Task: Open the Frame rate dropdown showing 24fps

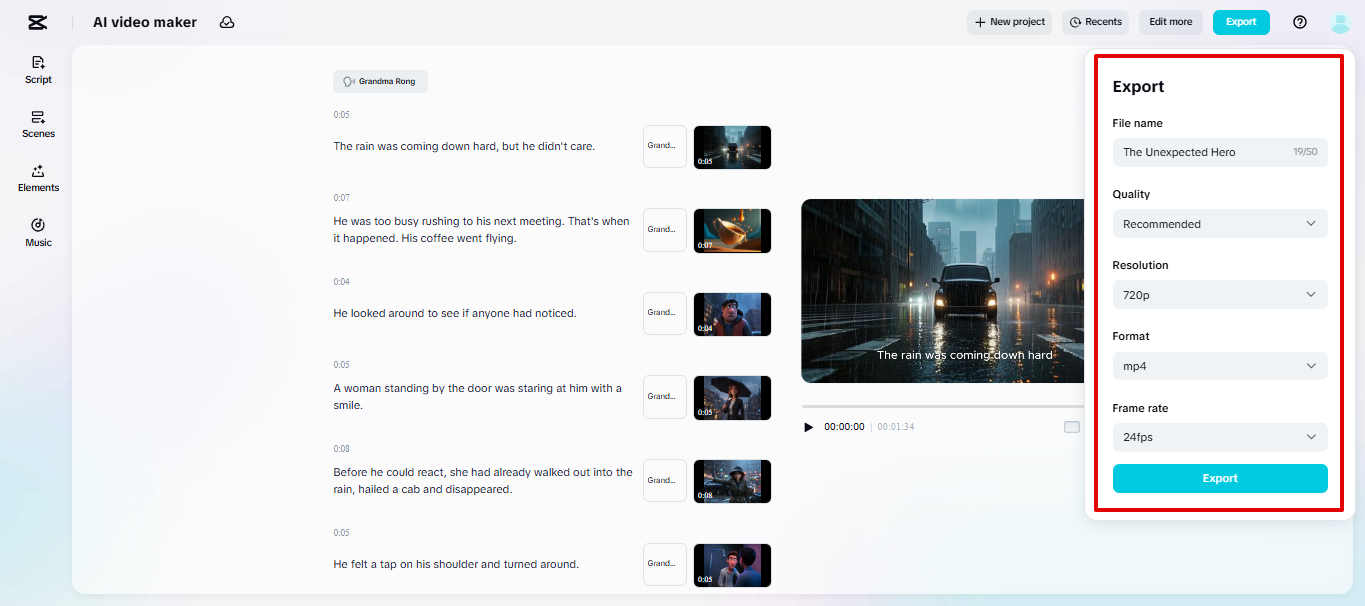Action: coord(1219,437)
